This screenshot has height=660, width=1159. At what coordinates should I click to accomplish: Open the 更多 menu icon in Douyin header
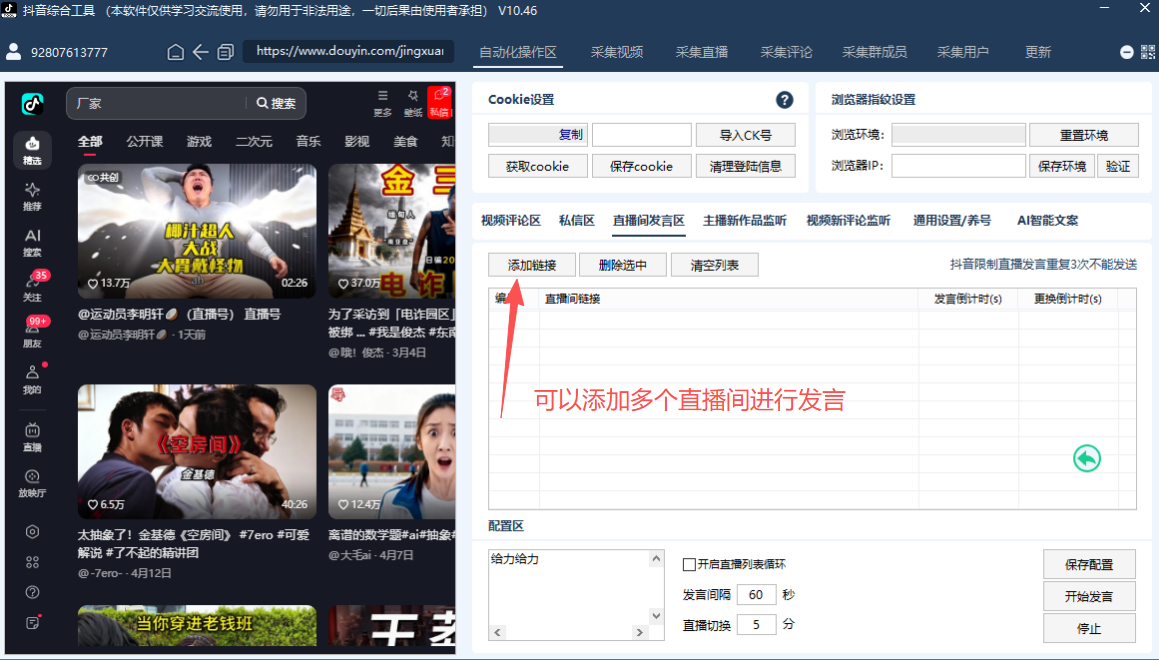click(x=382, y=103)
